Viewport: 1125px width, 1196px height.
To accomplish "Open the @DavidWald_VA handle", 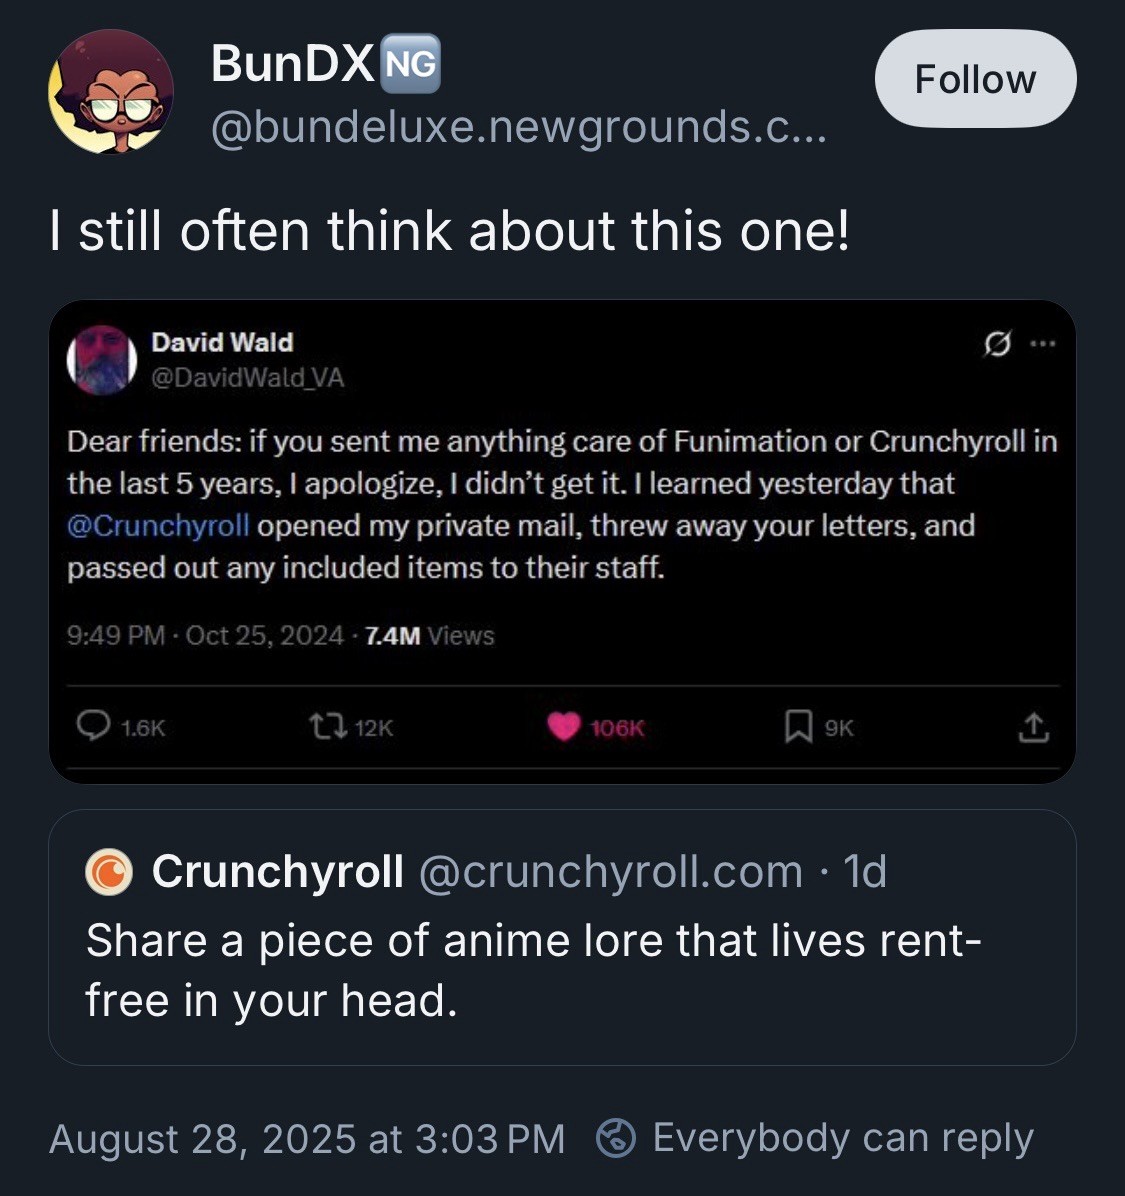I will [247, 377].
